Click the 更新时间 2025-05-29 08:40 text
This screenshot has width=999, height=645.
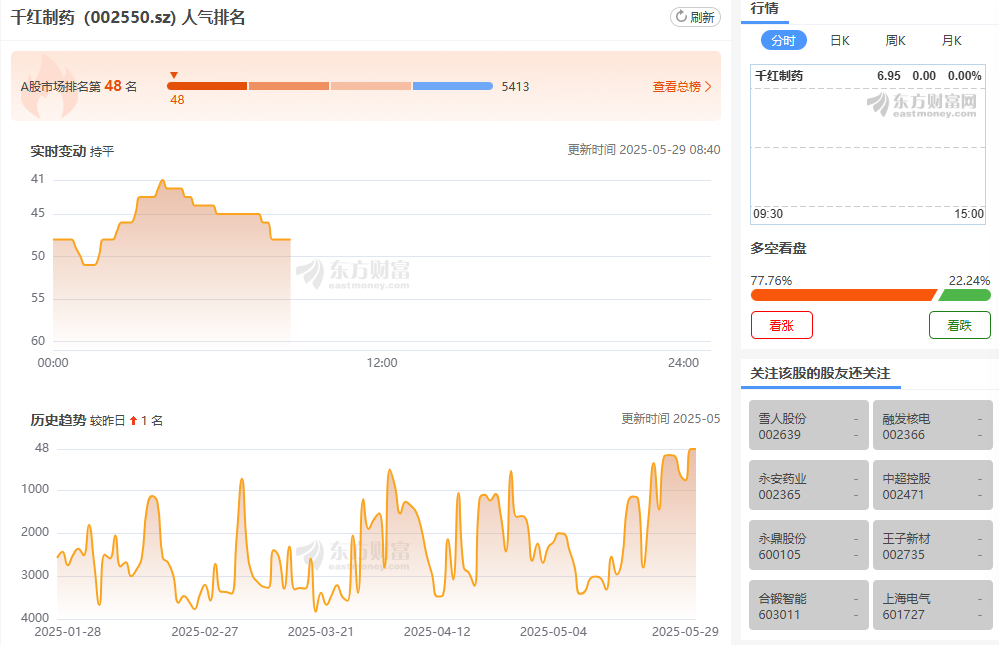(x=644, y=150)
